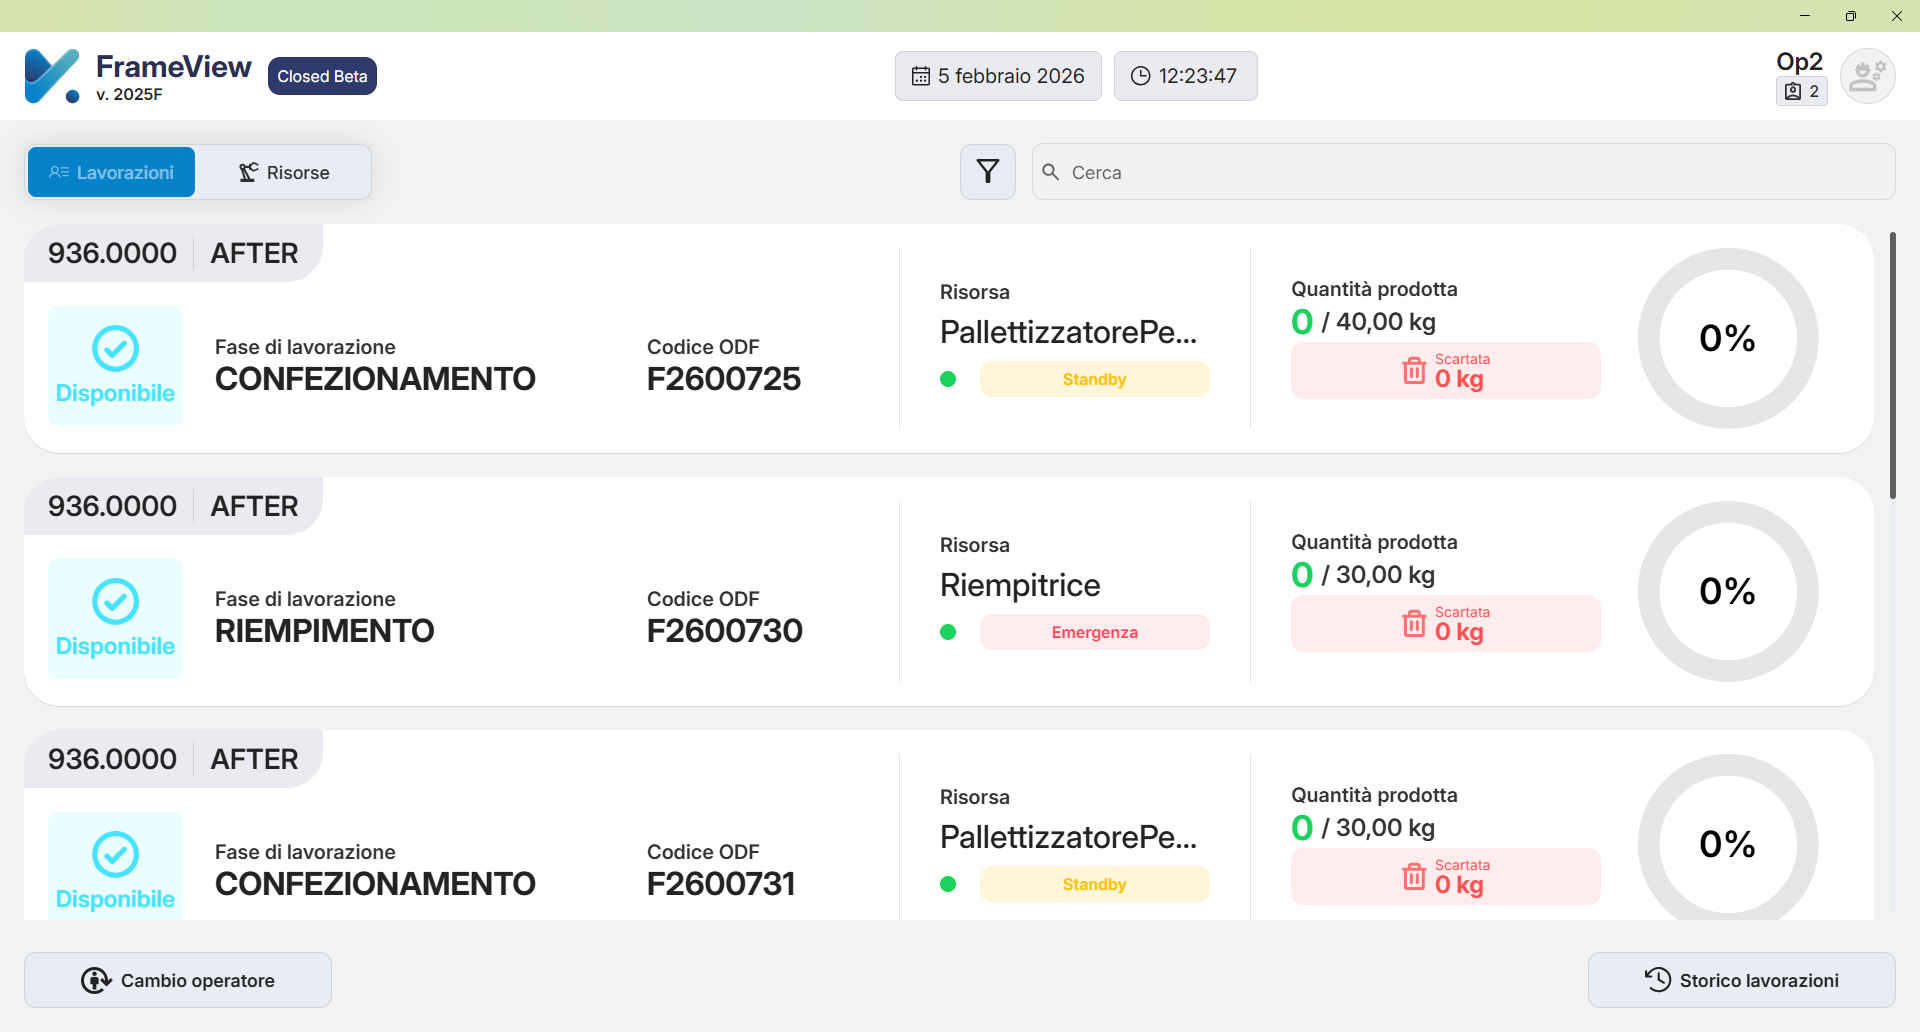Click the FrameView logo icon
Viewport: 1920px width, 1032px height.
tap(52, 76)
